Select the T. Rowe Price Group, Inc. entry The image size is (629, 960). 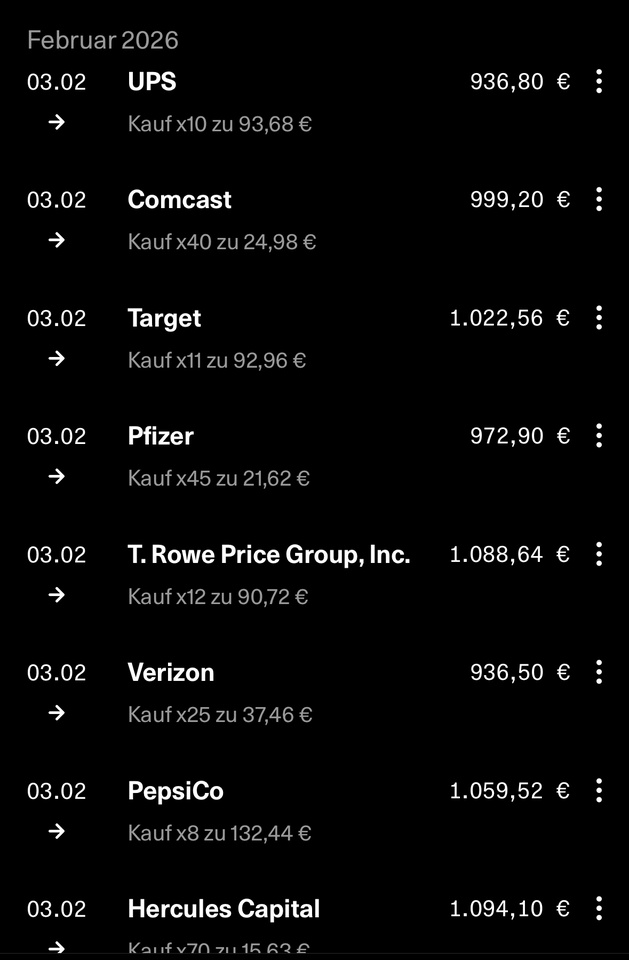269,554
